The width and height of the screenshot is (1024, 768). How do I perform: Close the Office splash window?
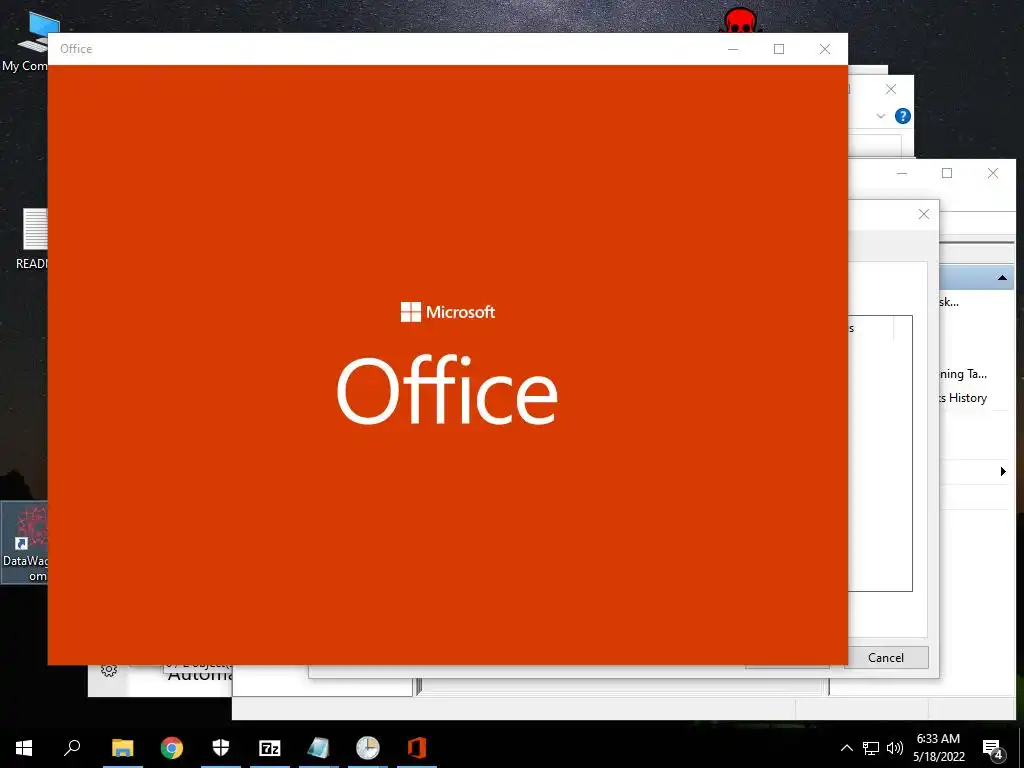point(825,49)
